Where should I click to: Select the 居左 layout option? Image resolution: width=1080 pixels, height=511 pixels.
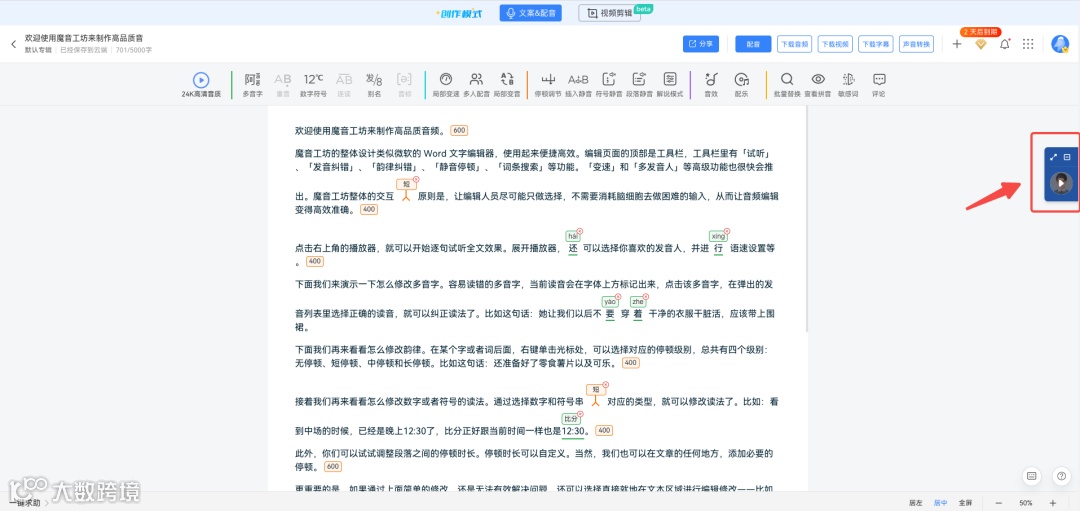(915, 503)
